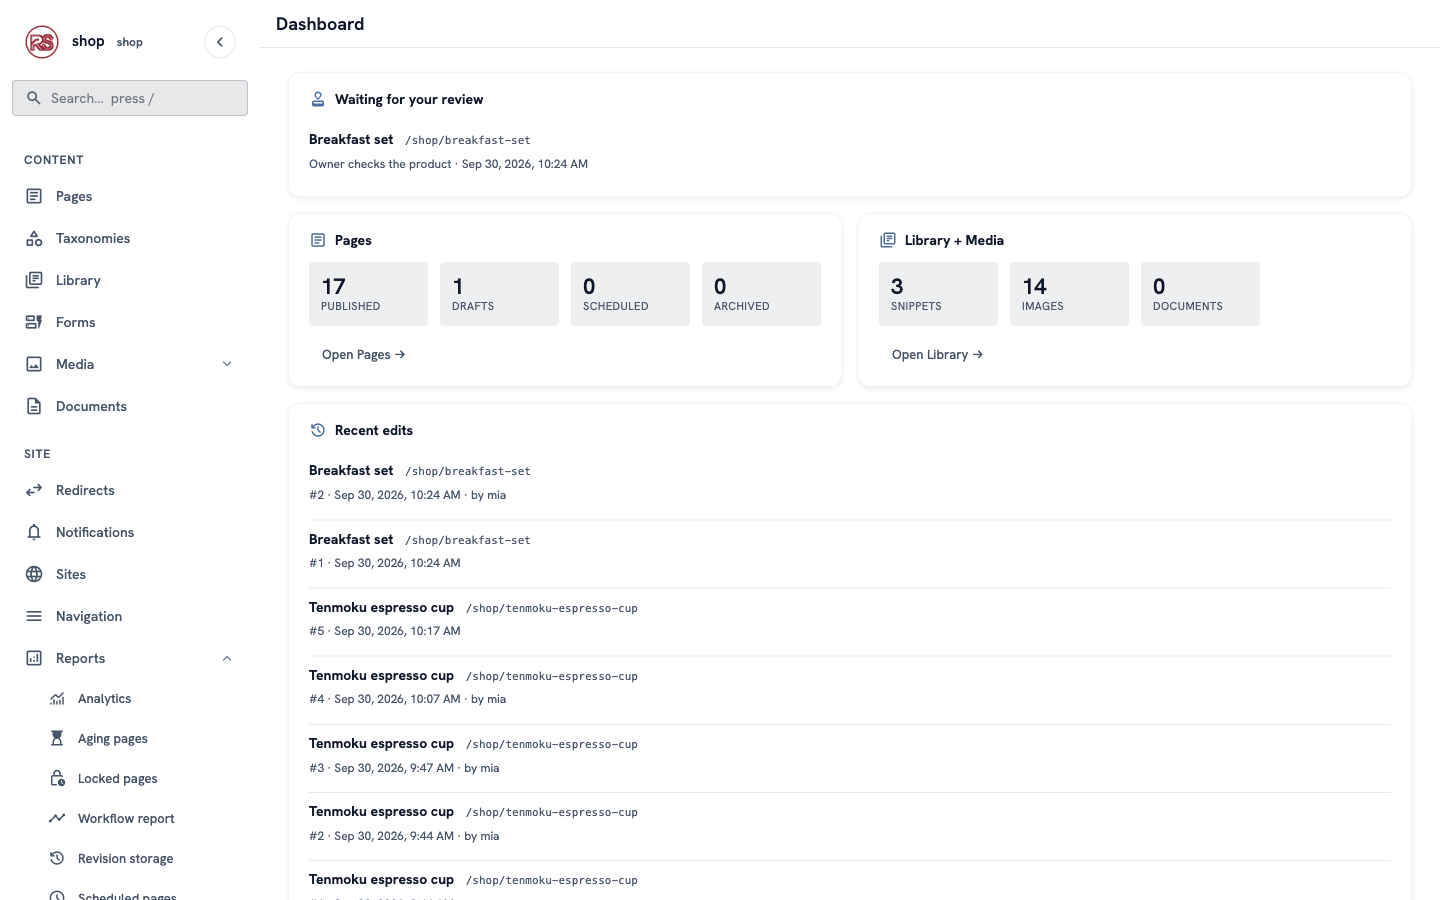Open the Taxonomies menu item
This screenshot has width=1440, height=900.
point(130,238)
